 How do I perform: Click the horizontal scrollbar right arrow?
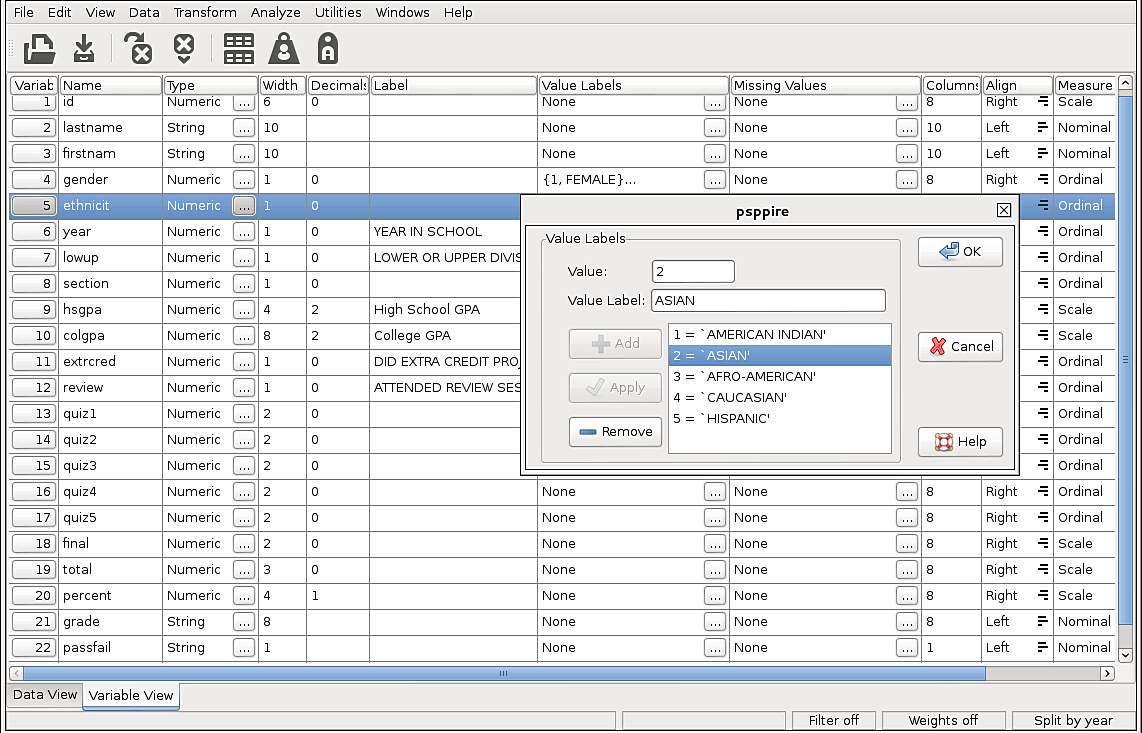(x=1107, y=673)
